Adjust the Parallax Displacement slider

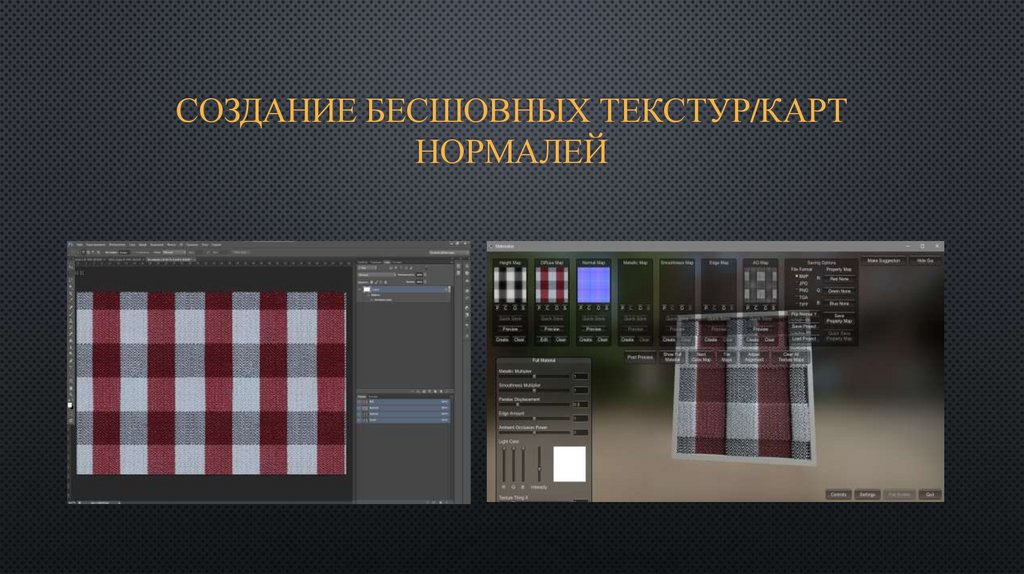(534, 404)
